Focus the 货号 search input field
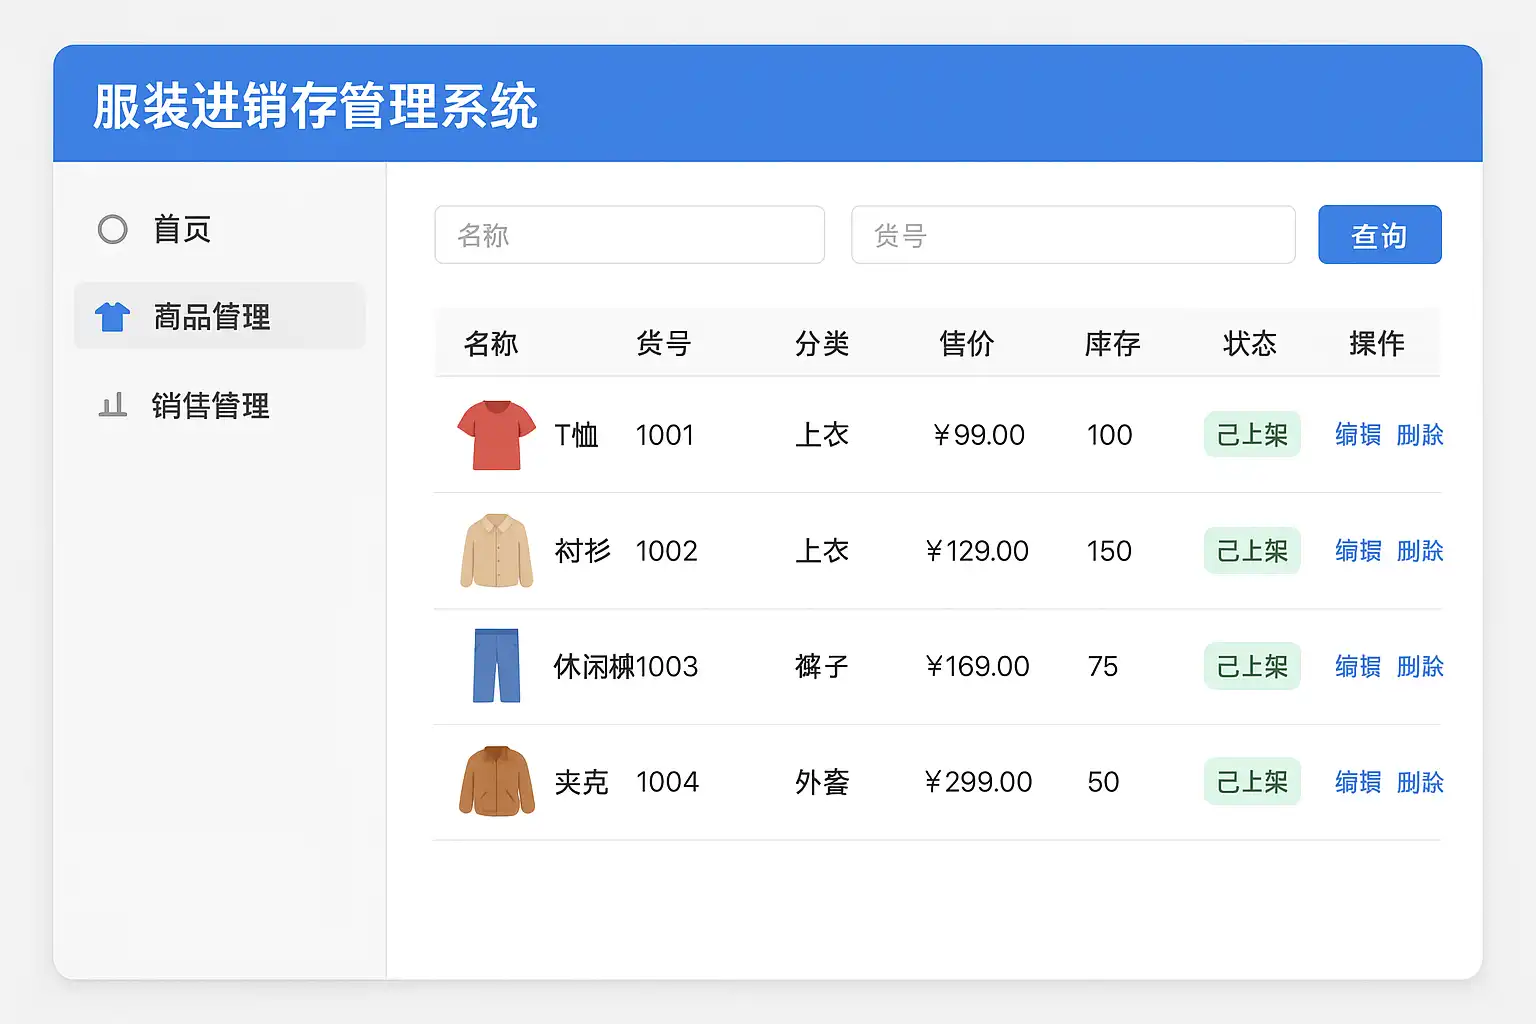 point(1073,235)
